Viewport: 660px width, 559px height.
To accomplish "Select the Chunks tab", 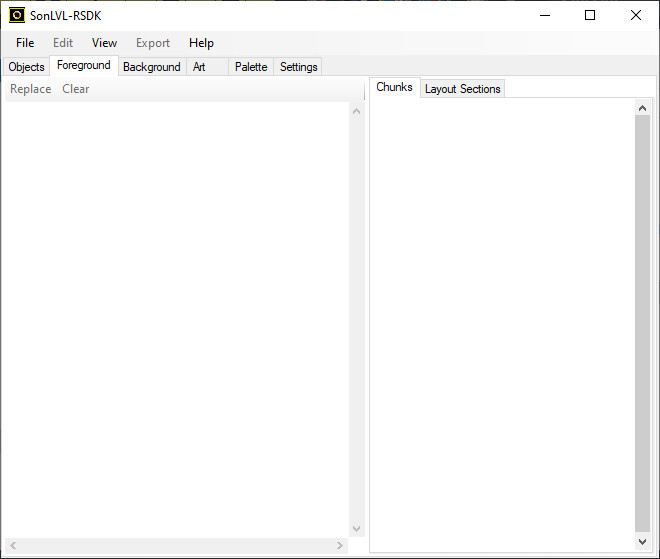I will coord(394,88).
